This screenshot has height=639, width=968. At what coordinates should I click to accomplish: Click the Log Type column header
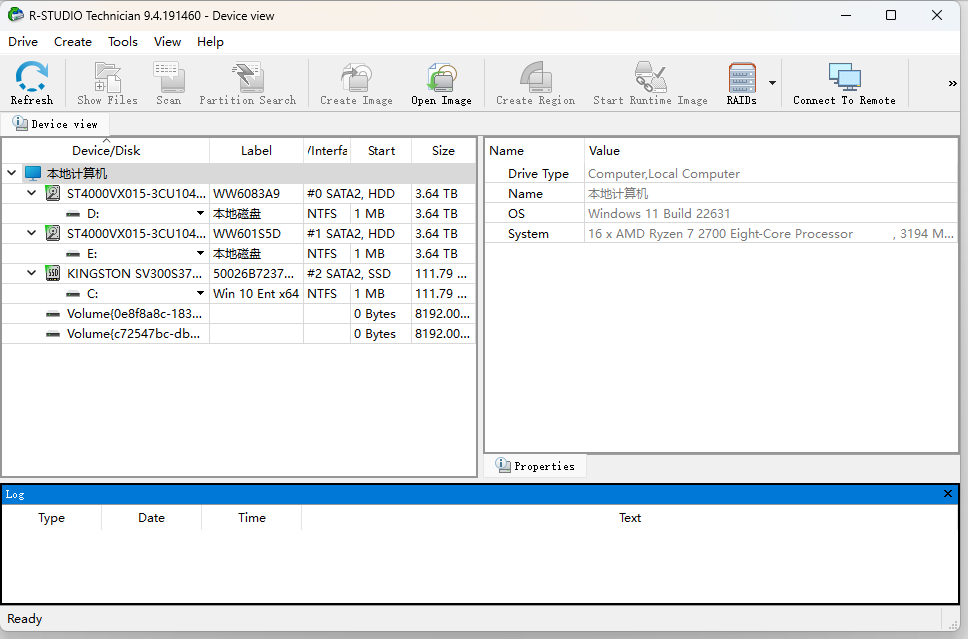(51, 517)
